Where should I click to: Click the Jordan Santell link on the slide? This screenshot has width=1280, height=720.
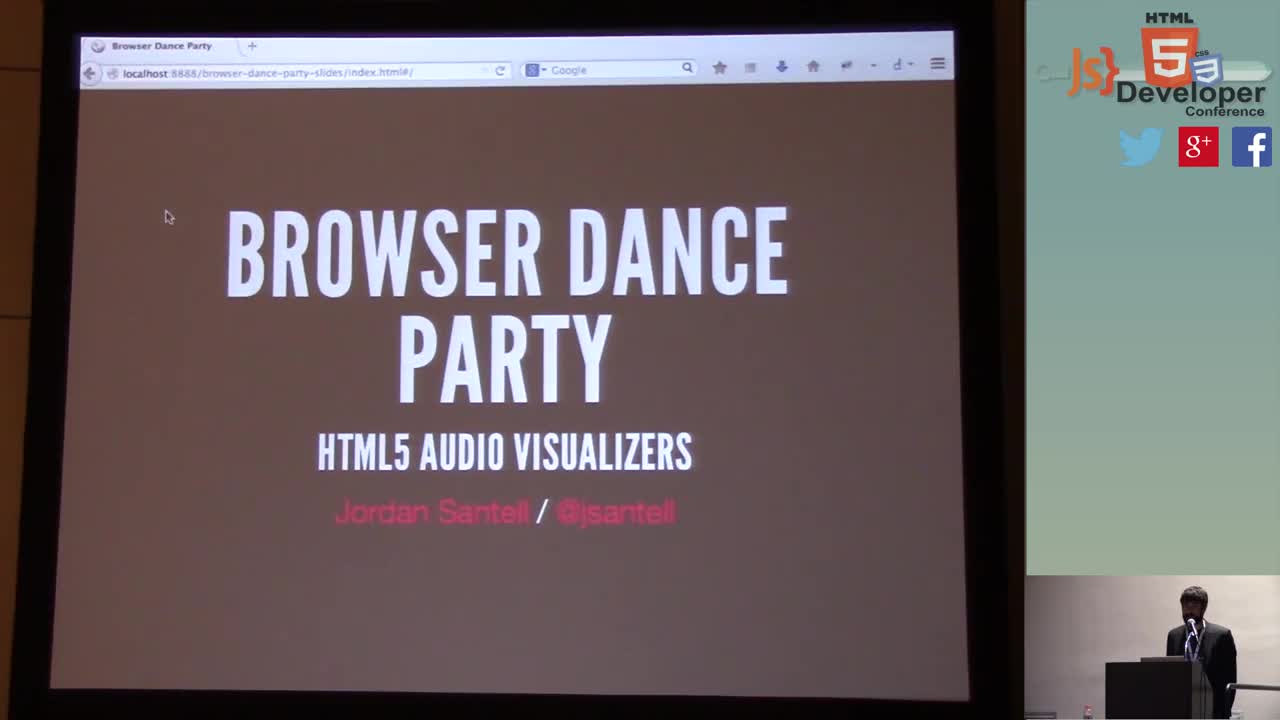pos(431,512)
